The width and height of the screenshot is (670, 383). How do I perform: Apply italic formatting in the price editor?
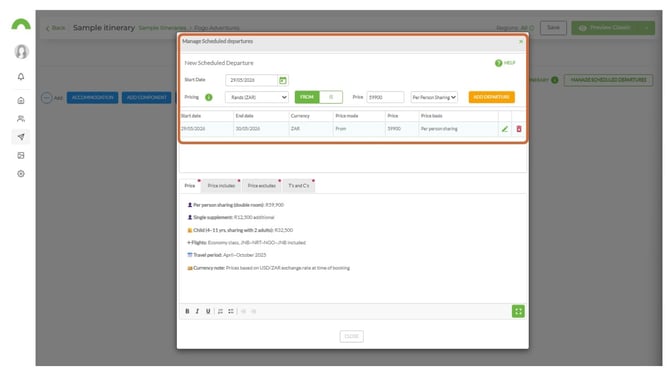[x=197, y=311]
